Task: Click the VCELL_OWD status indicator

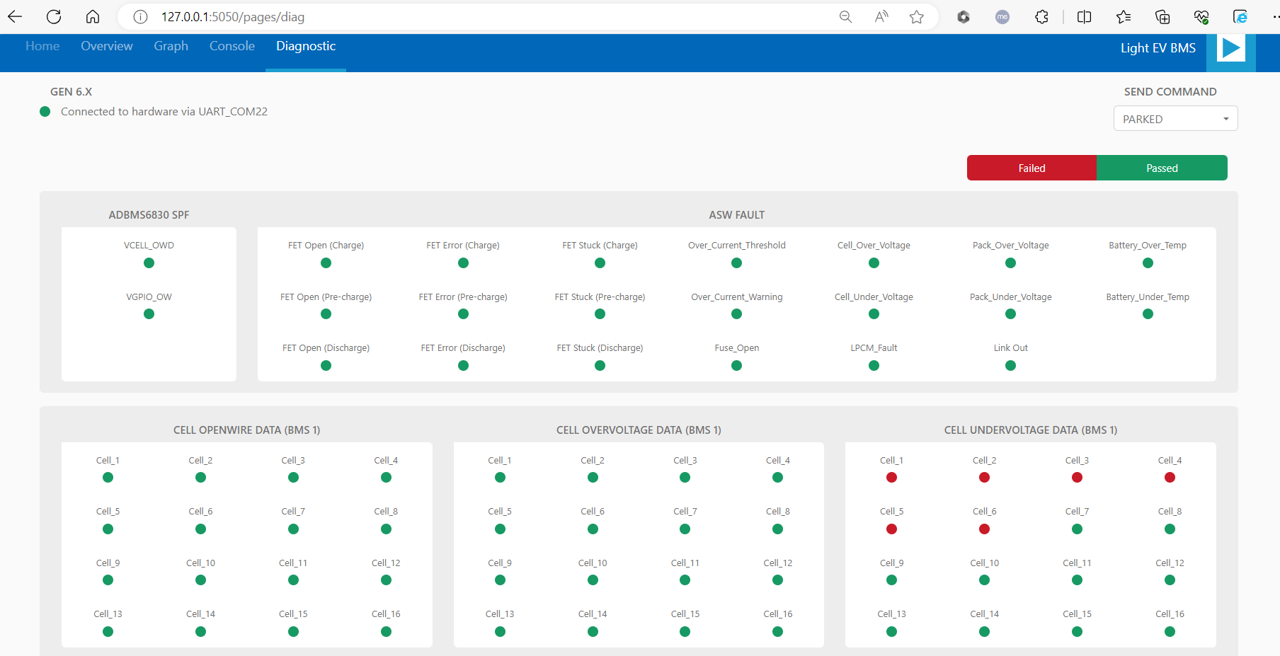Action: point(148,263)
